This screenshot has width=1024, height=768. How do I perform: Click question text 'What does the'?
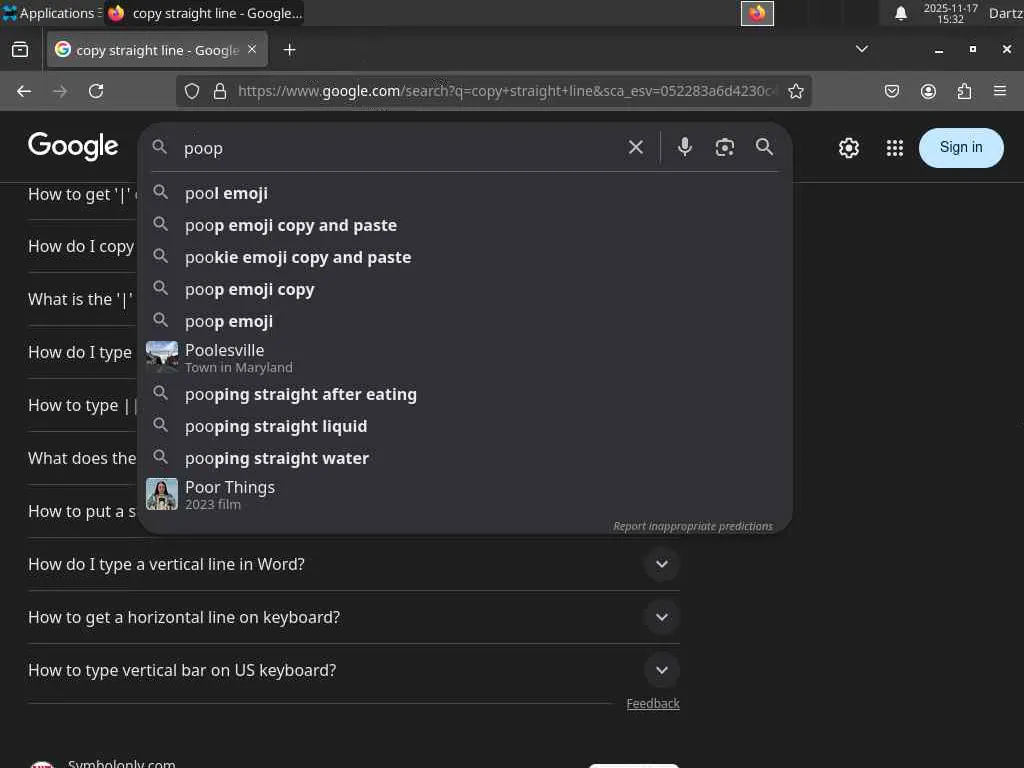point(82,458)
